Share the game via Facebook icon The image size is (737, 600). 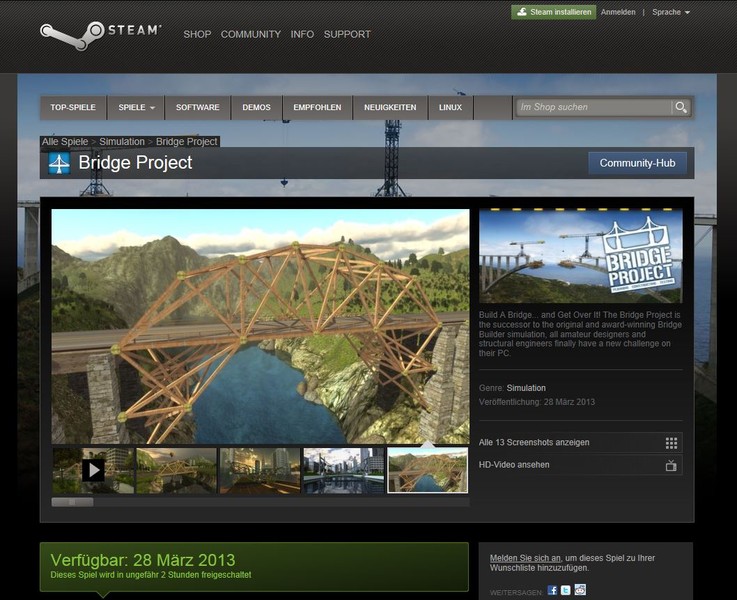552,590
